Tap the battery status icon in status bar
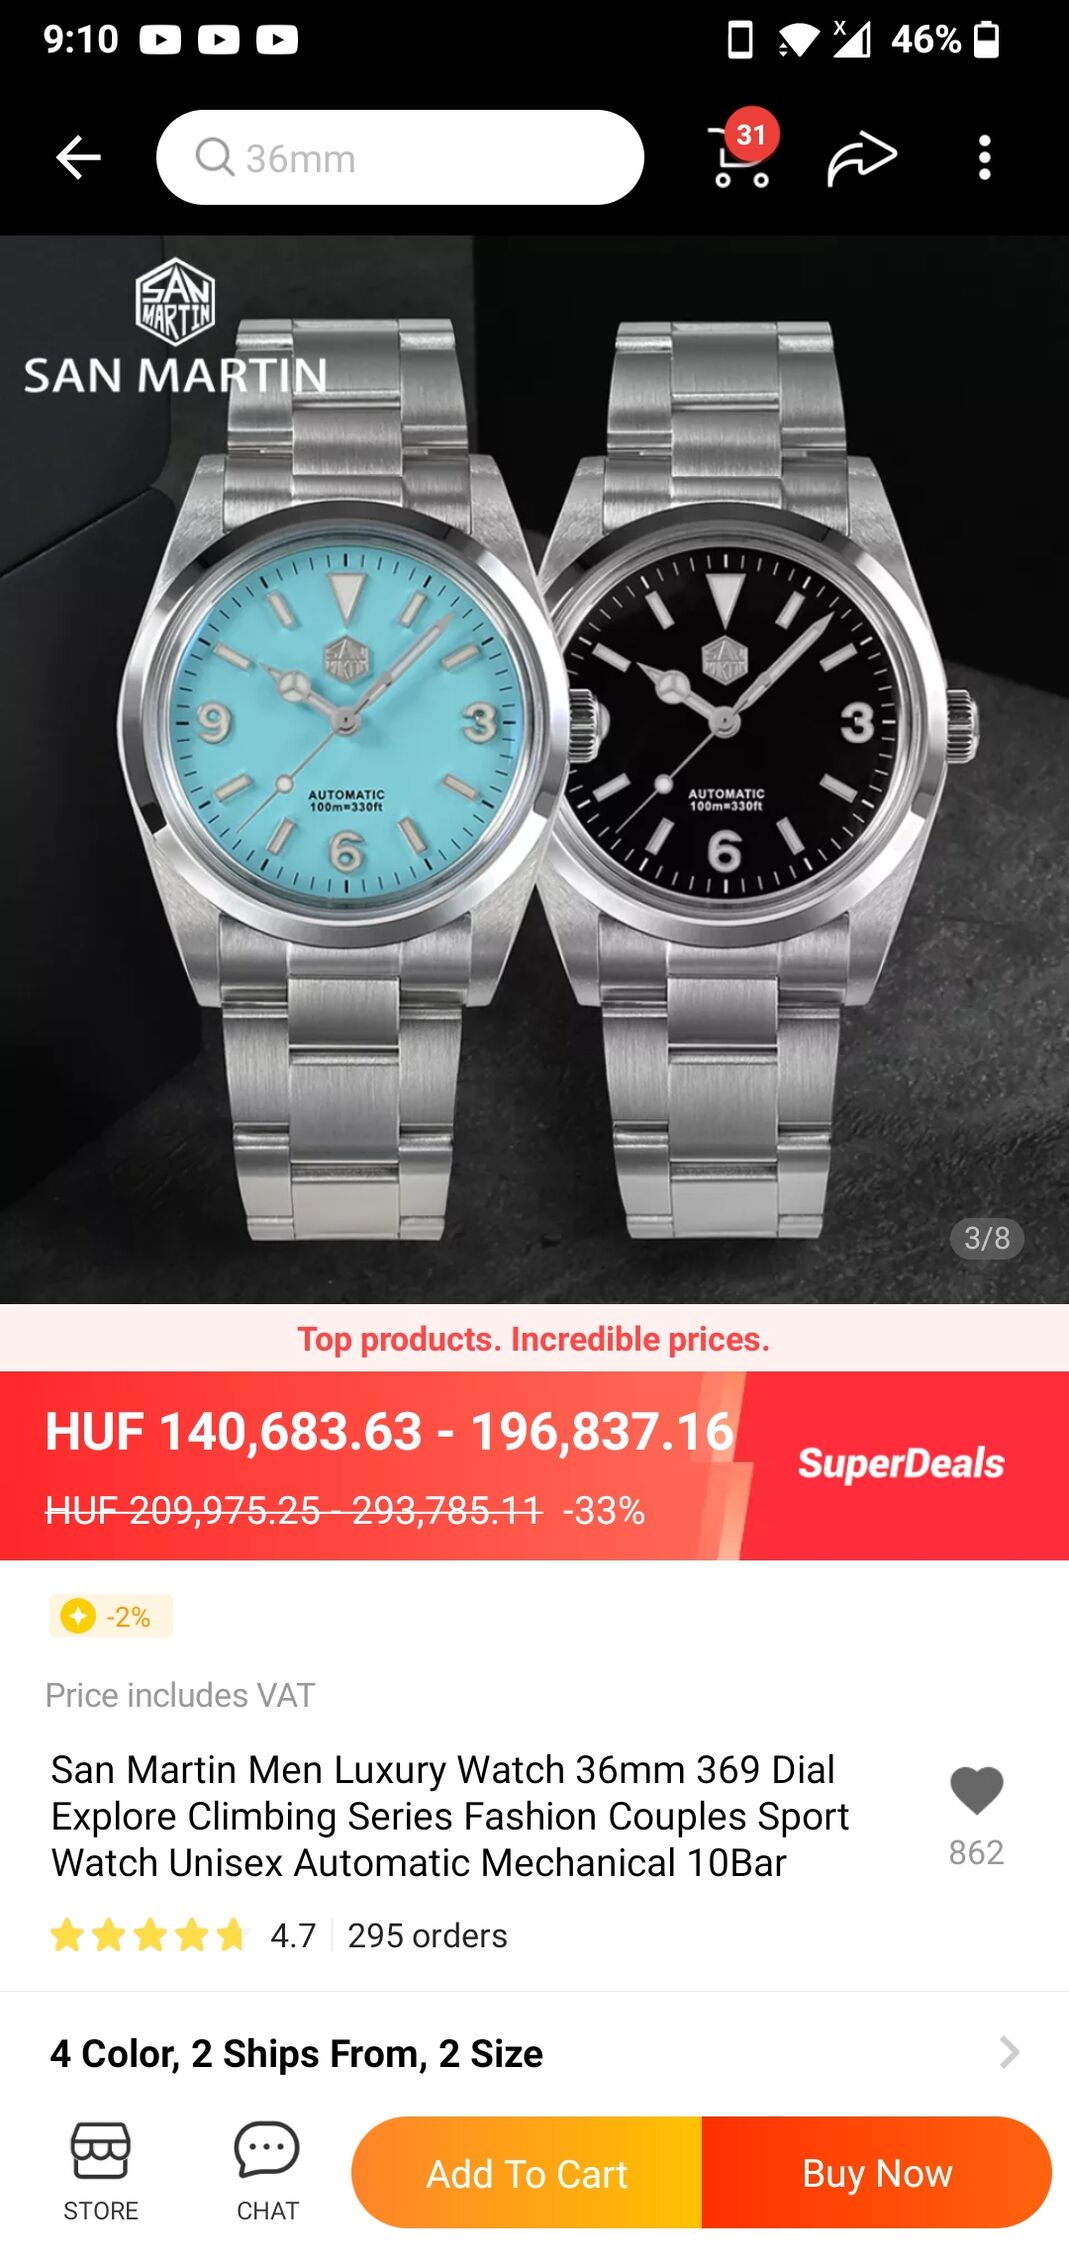This screenshot has height=2256, width=1069. click(986, 39)
